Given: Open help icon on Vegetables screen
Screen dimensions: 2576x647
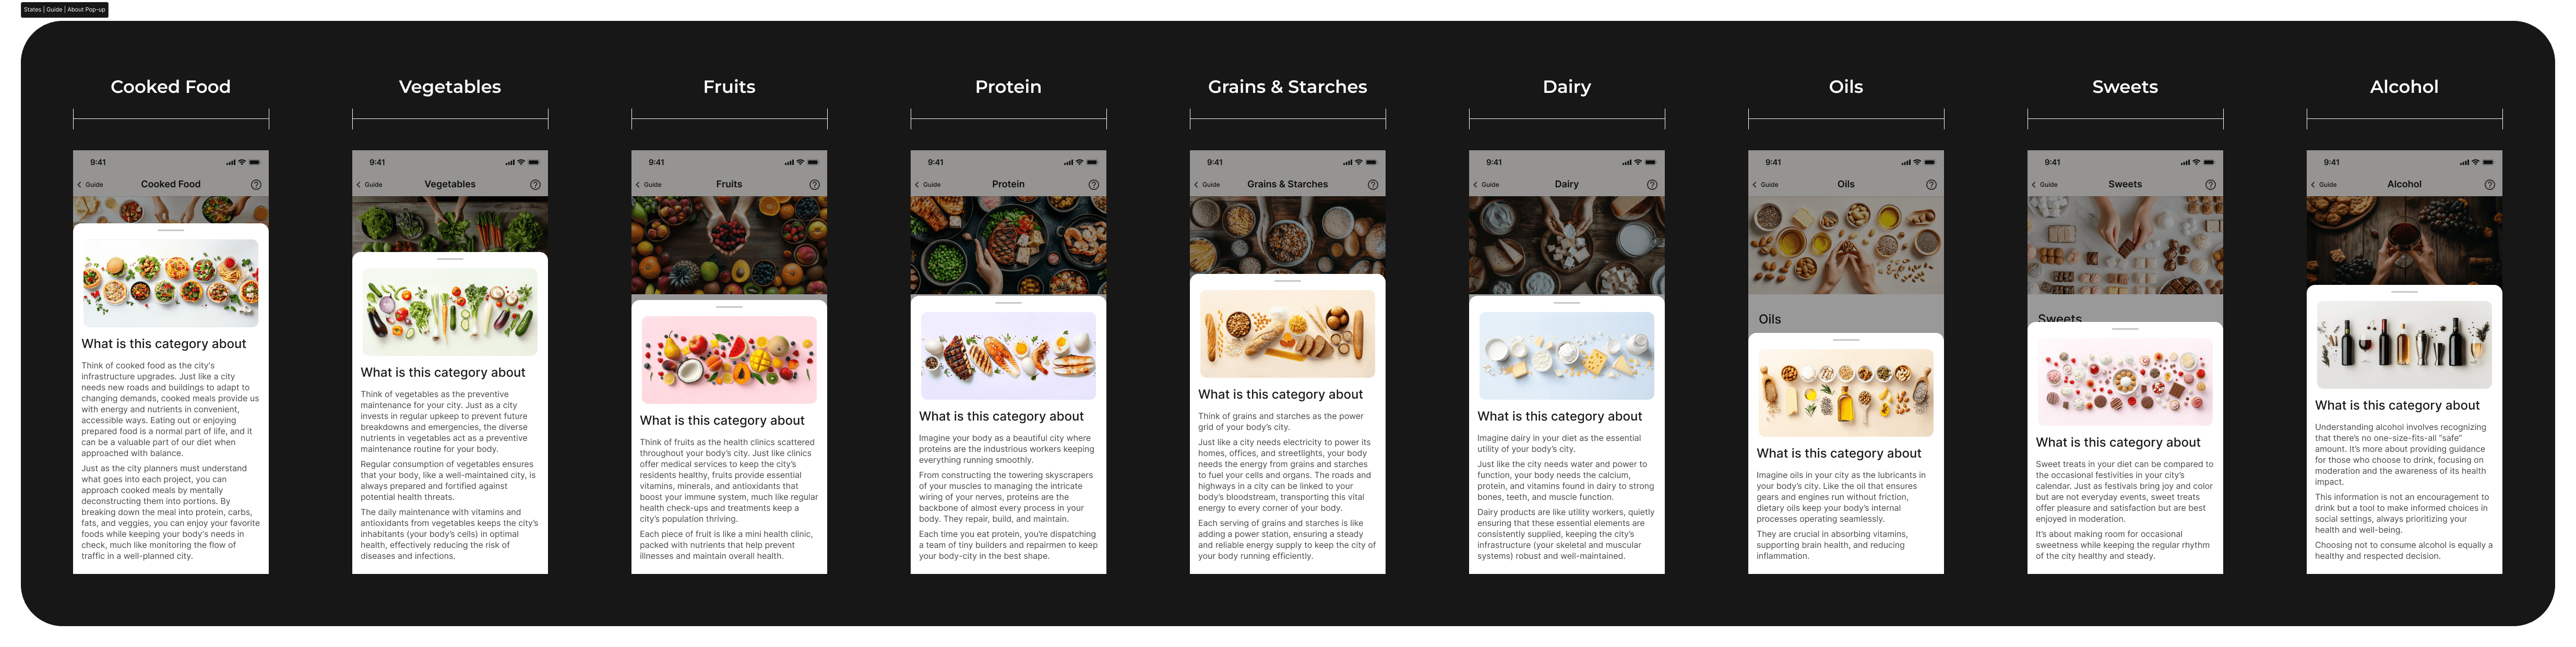Looking at the screenshot, I should pyautogui.click(x=535, y=185).
